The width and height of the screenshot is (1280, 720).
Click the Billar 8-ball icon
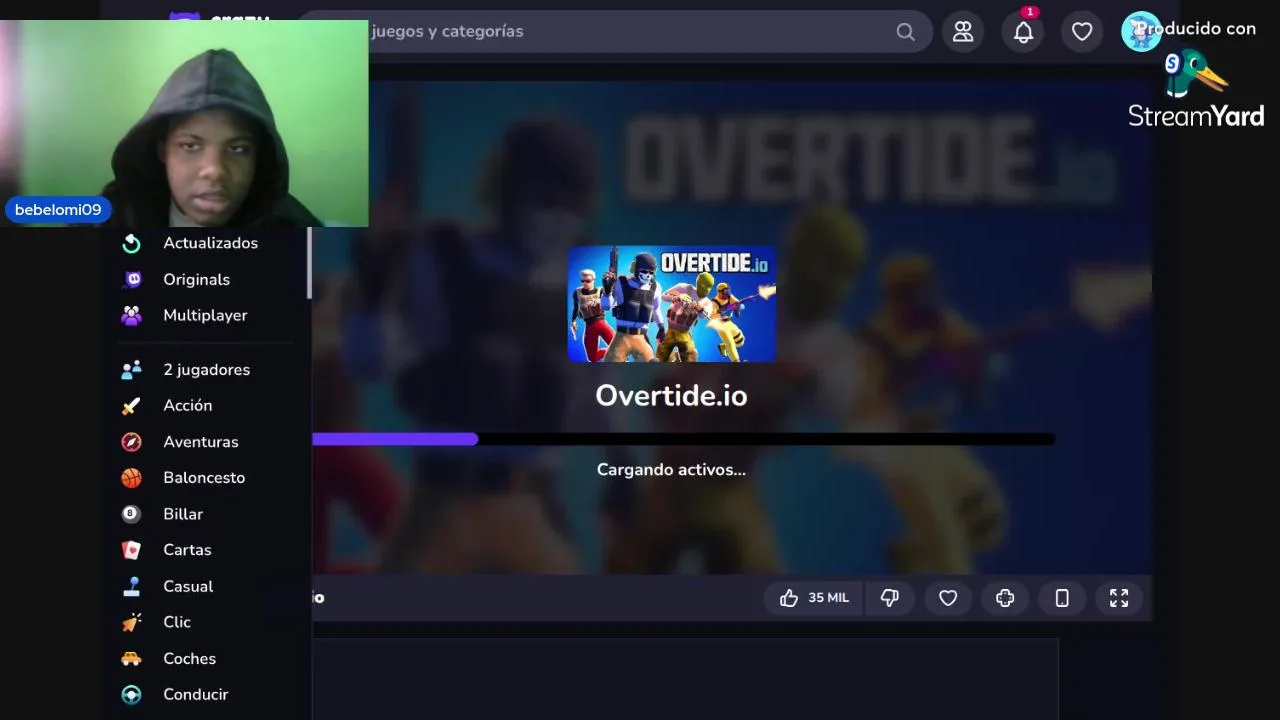point(131,514)
